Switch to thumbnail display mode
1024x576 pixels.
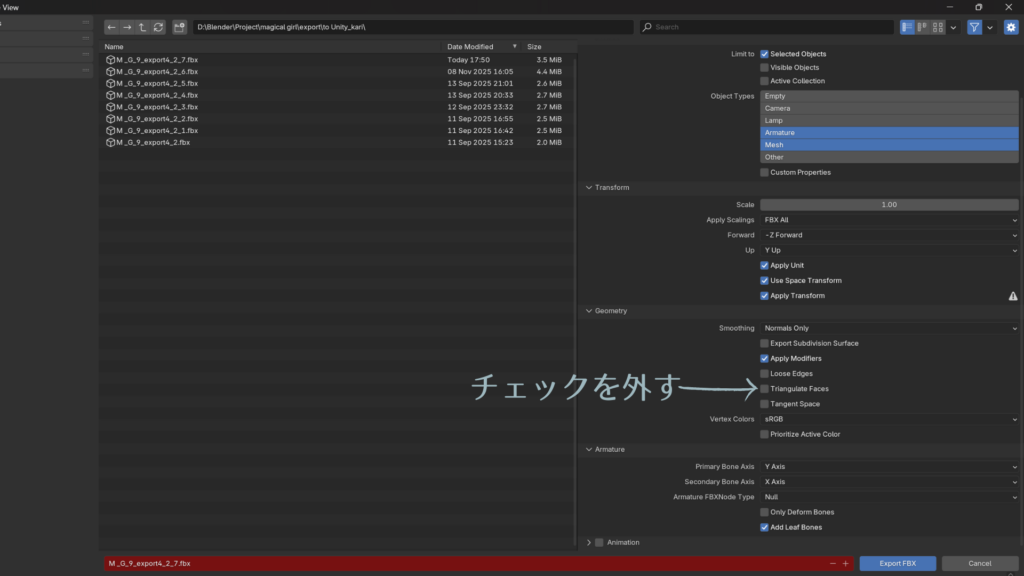pos(938,27)
